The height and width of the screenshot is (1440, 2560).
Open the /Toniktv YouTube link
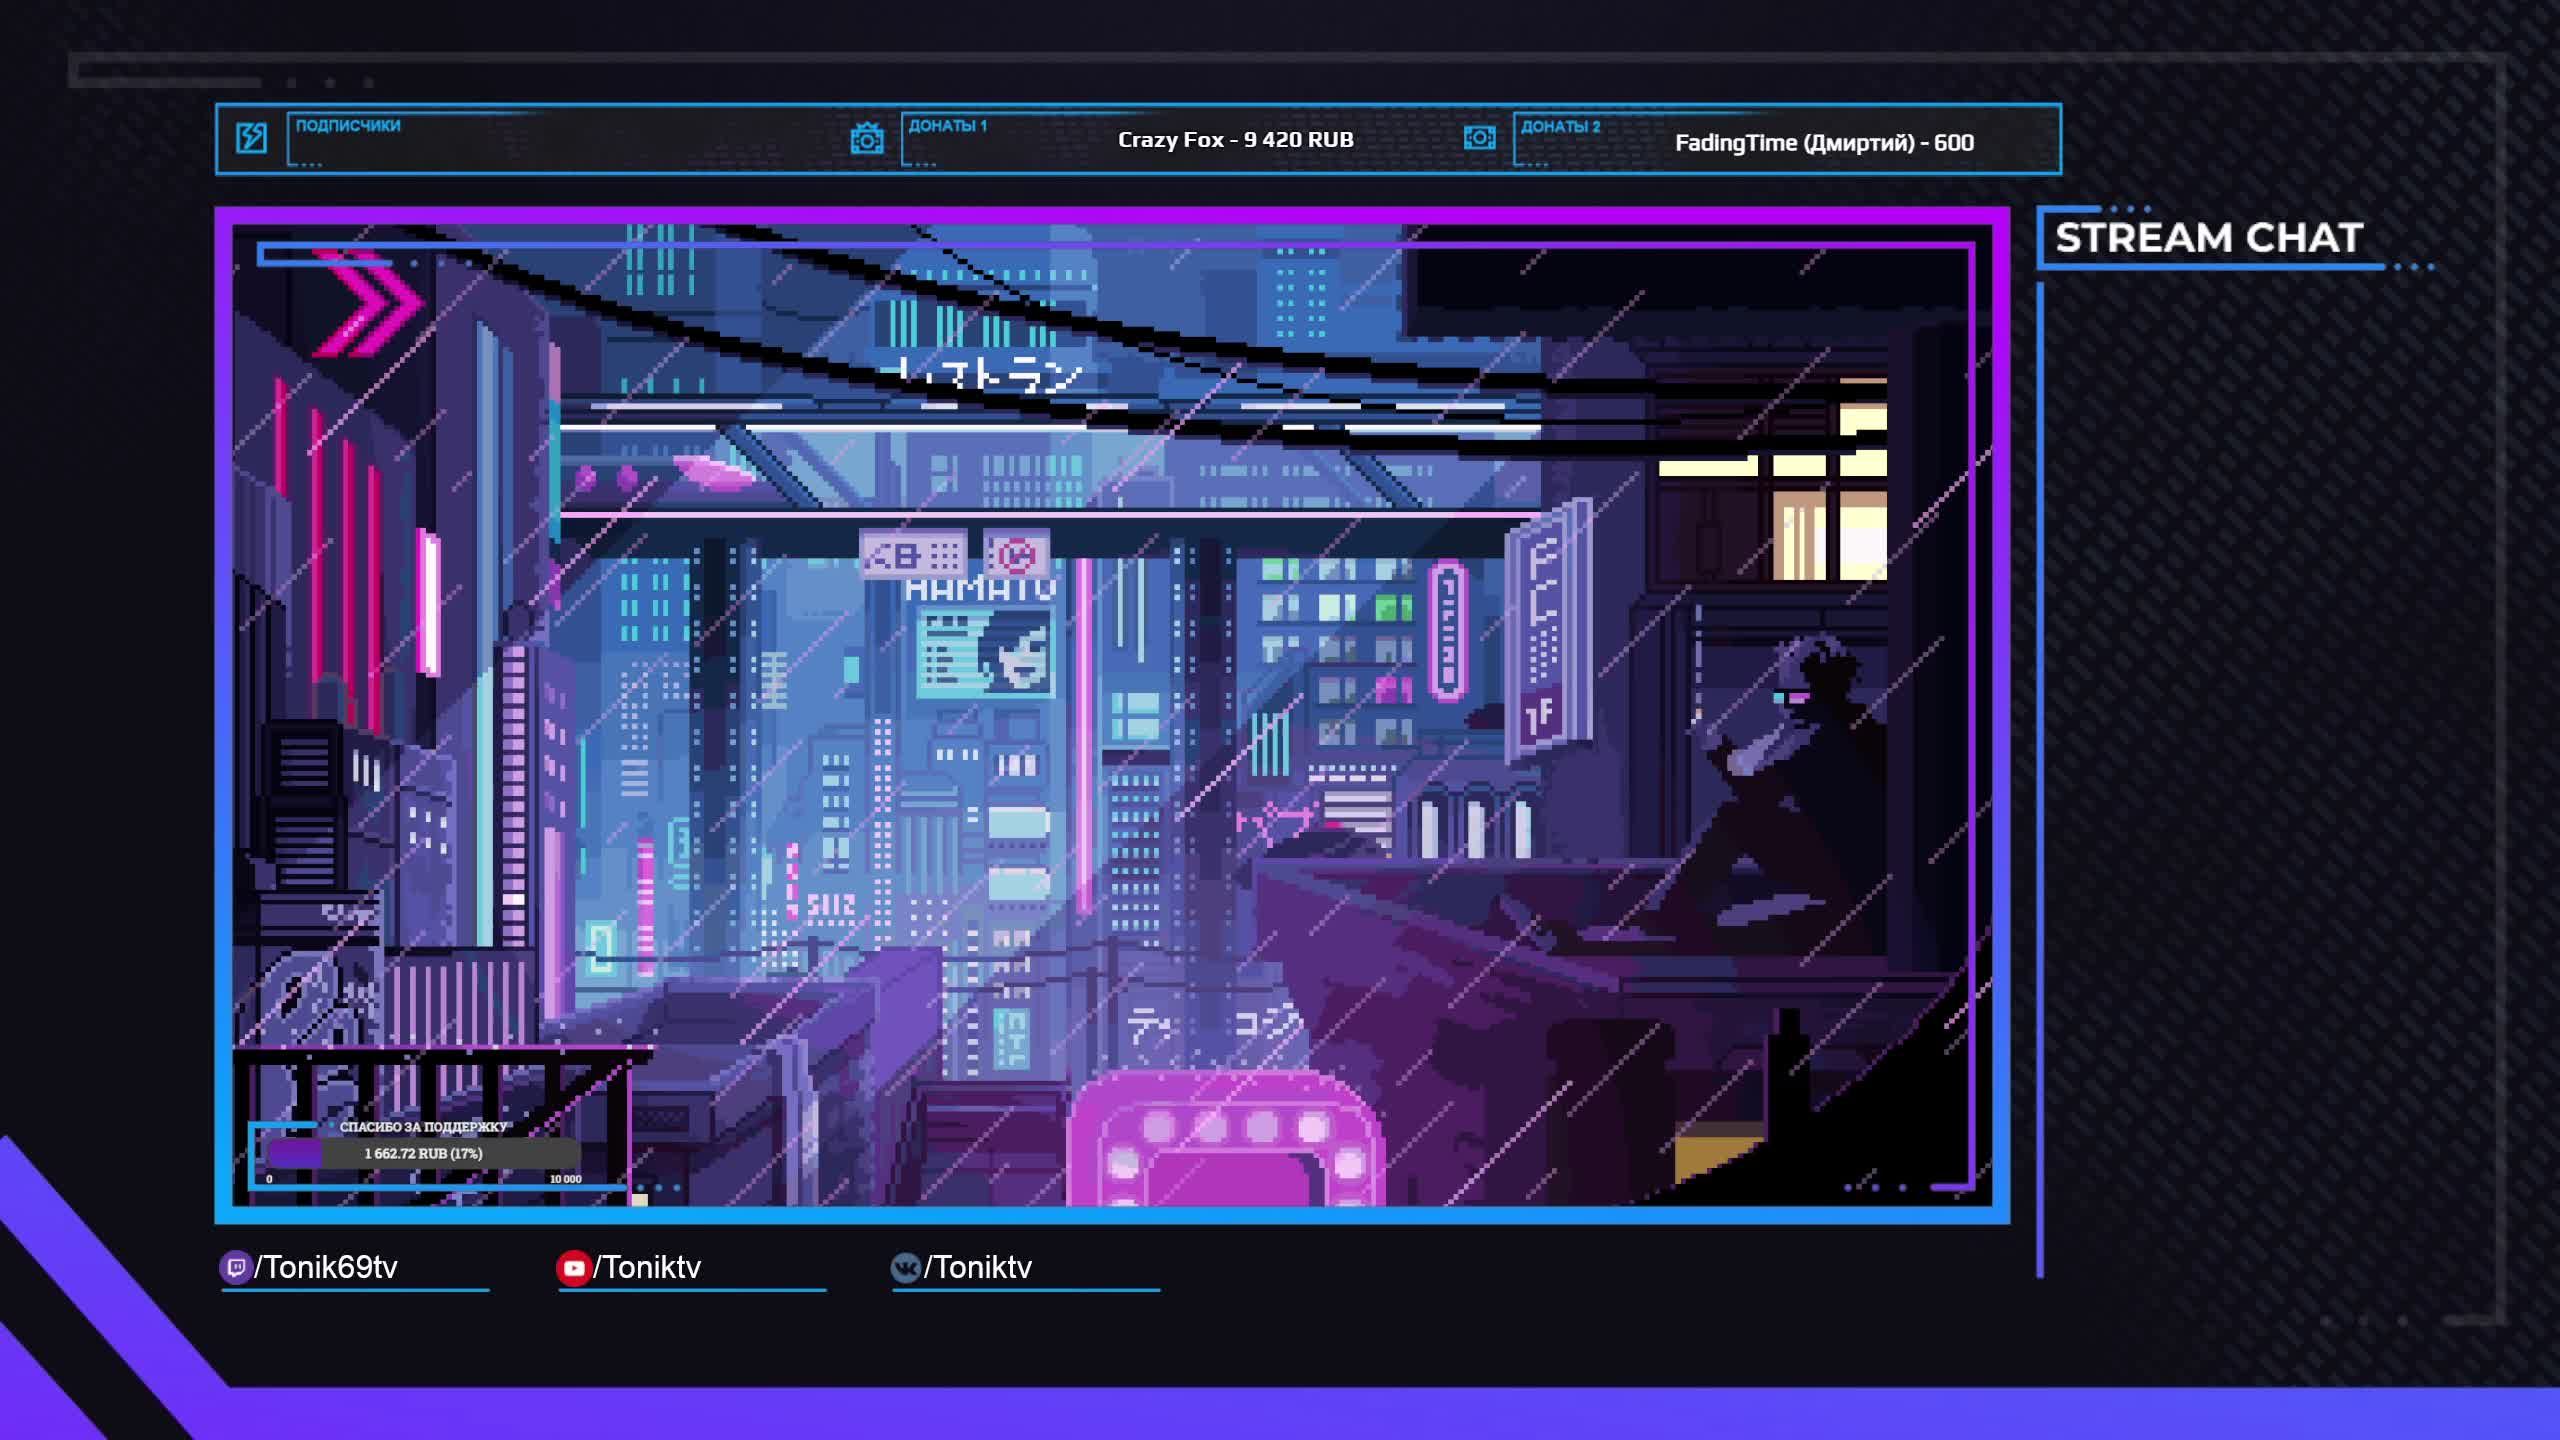point(647,1268)
